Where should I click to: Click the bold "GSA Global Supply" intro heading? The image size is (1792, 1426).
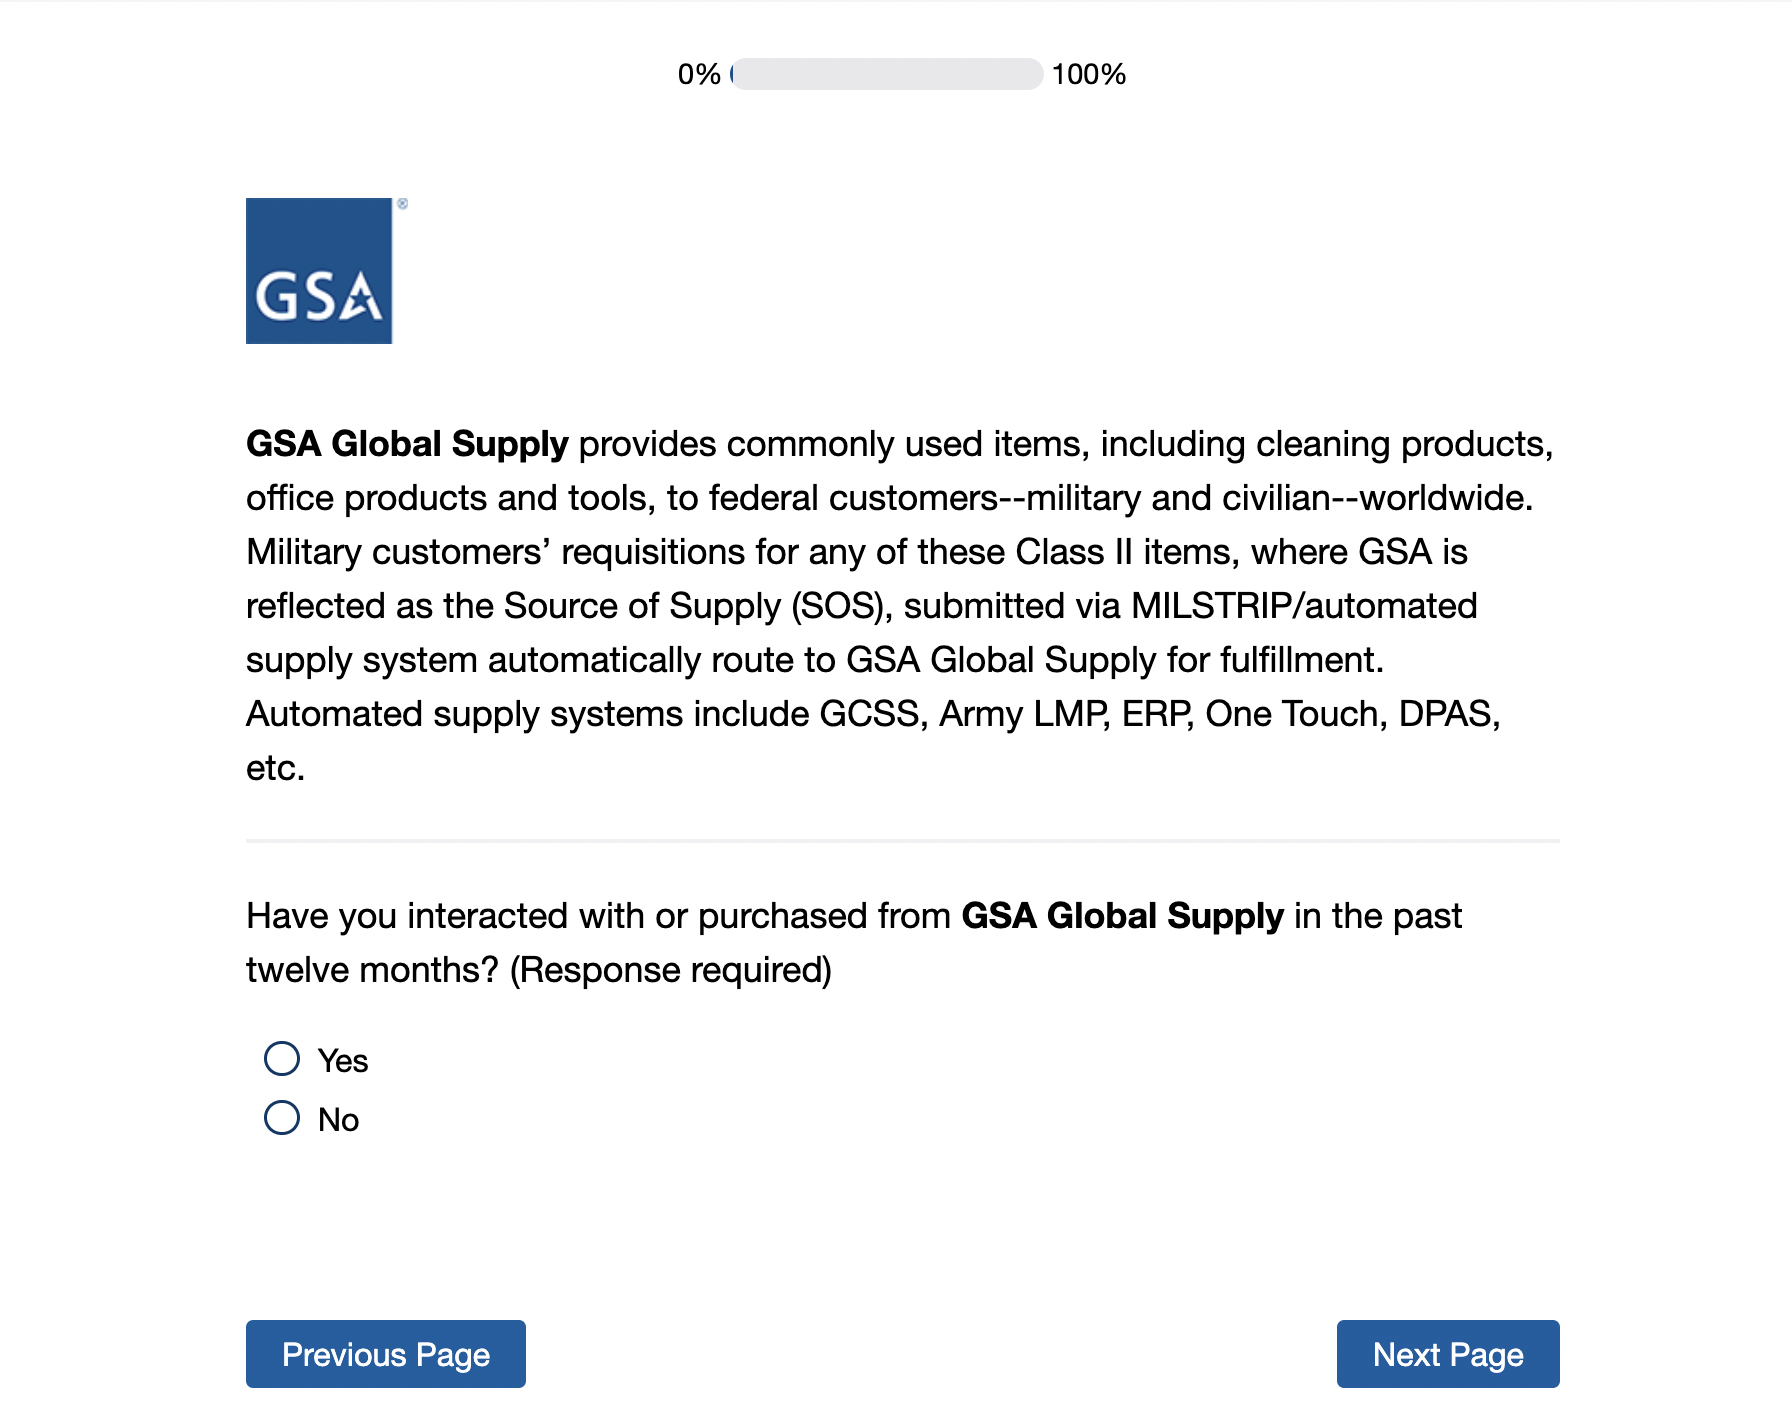pos(407,444)
